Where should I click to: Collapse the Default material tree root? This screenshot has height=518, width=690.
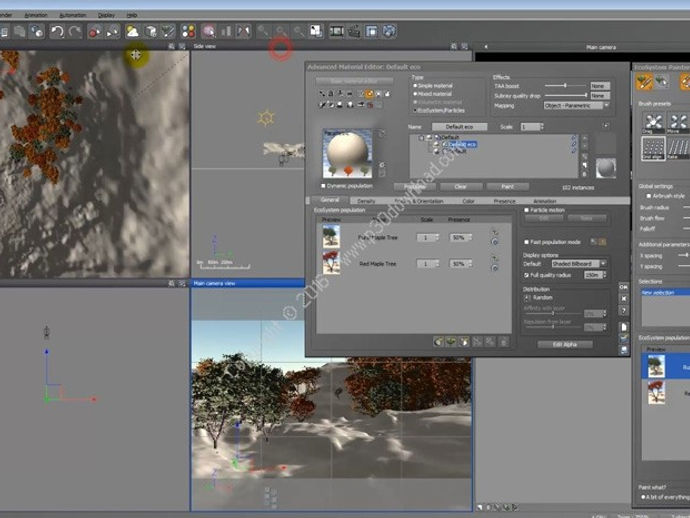[421, 138]
